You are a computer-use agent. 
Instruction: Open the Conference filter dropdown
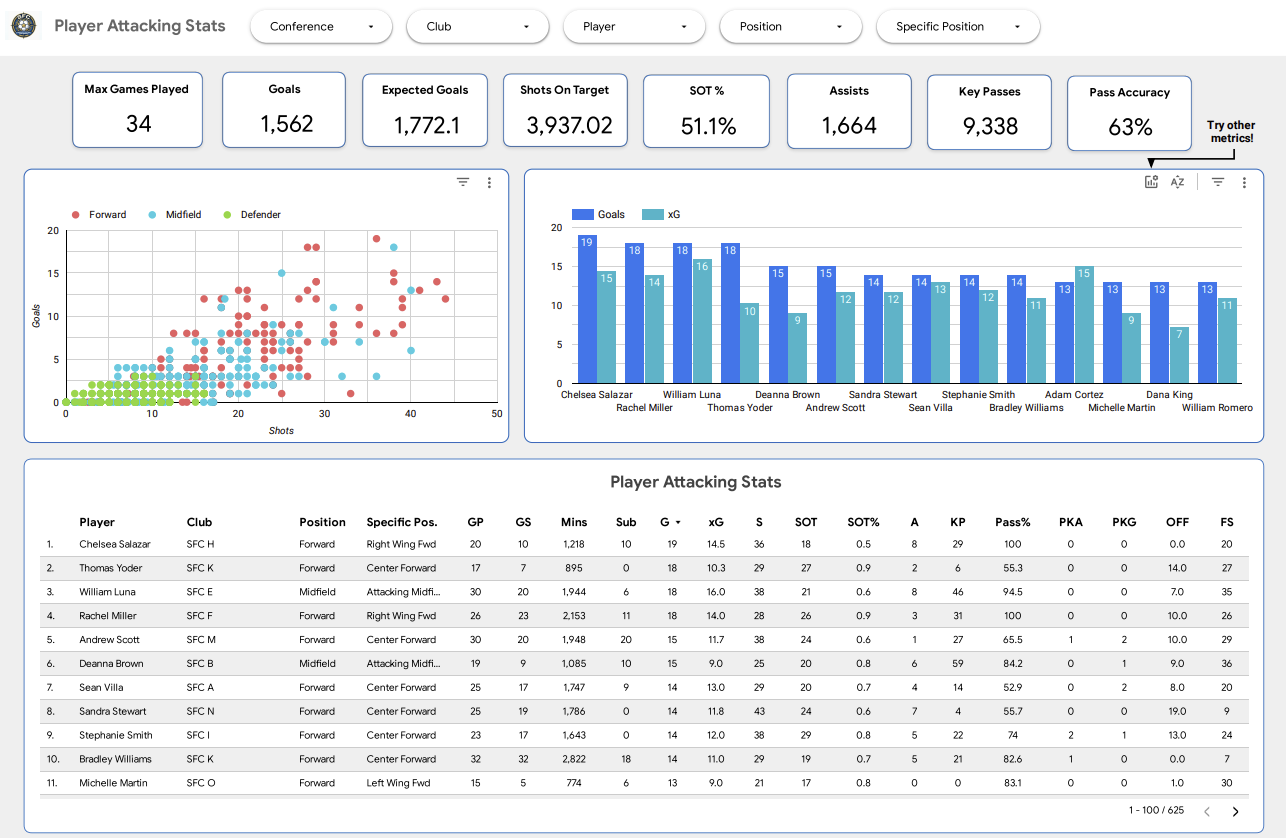[320, 26]
